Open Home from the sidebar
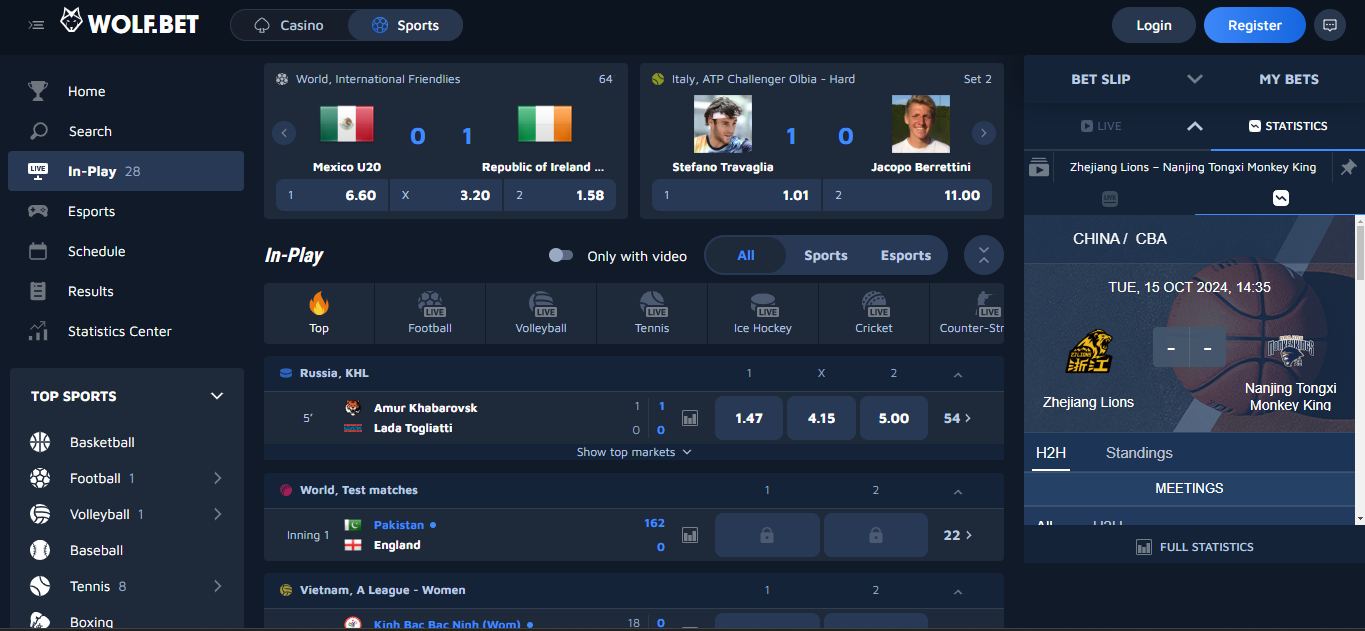Screen dimensions: 1365x631 (x=126, y=91)
